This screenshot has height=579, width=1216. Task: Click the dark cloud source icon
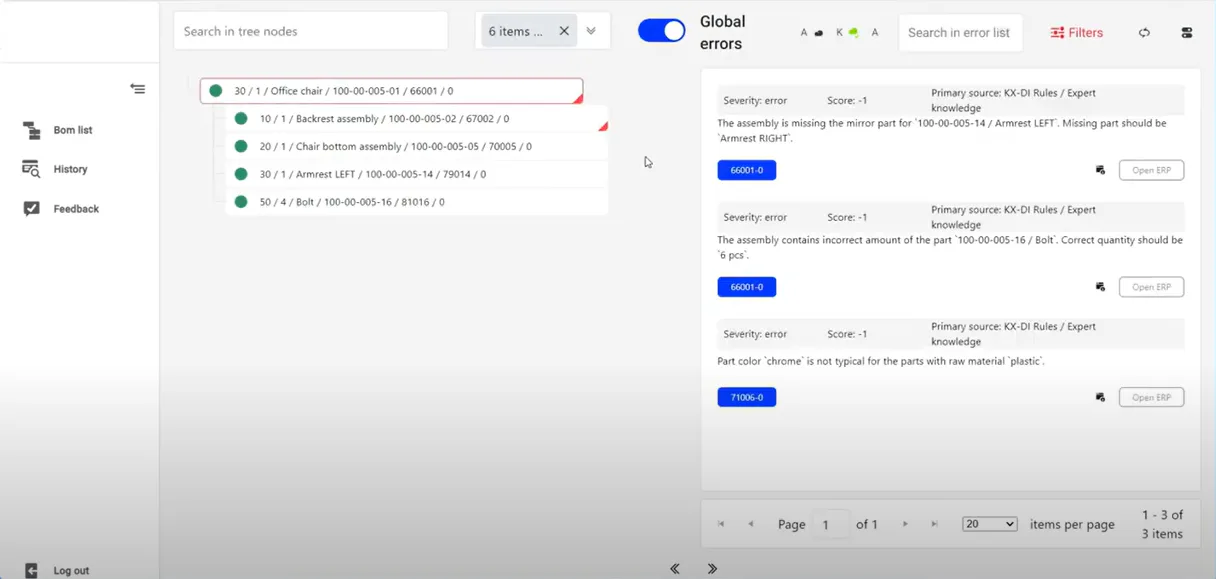819,33
